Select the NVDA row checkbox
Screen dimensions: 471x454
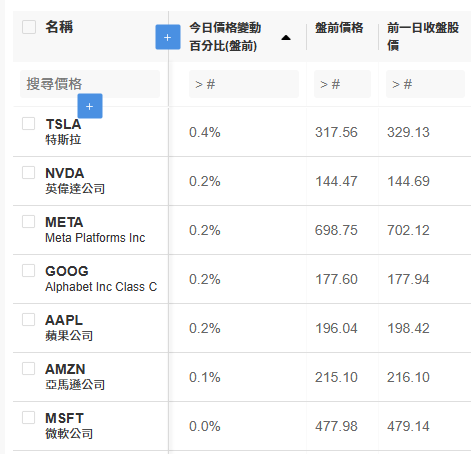tap(28, 172)
